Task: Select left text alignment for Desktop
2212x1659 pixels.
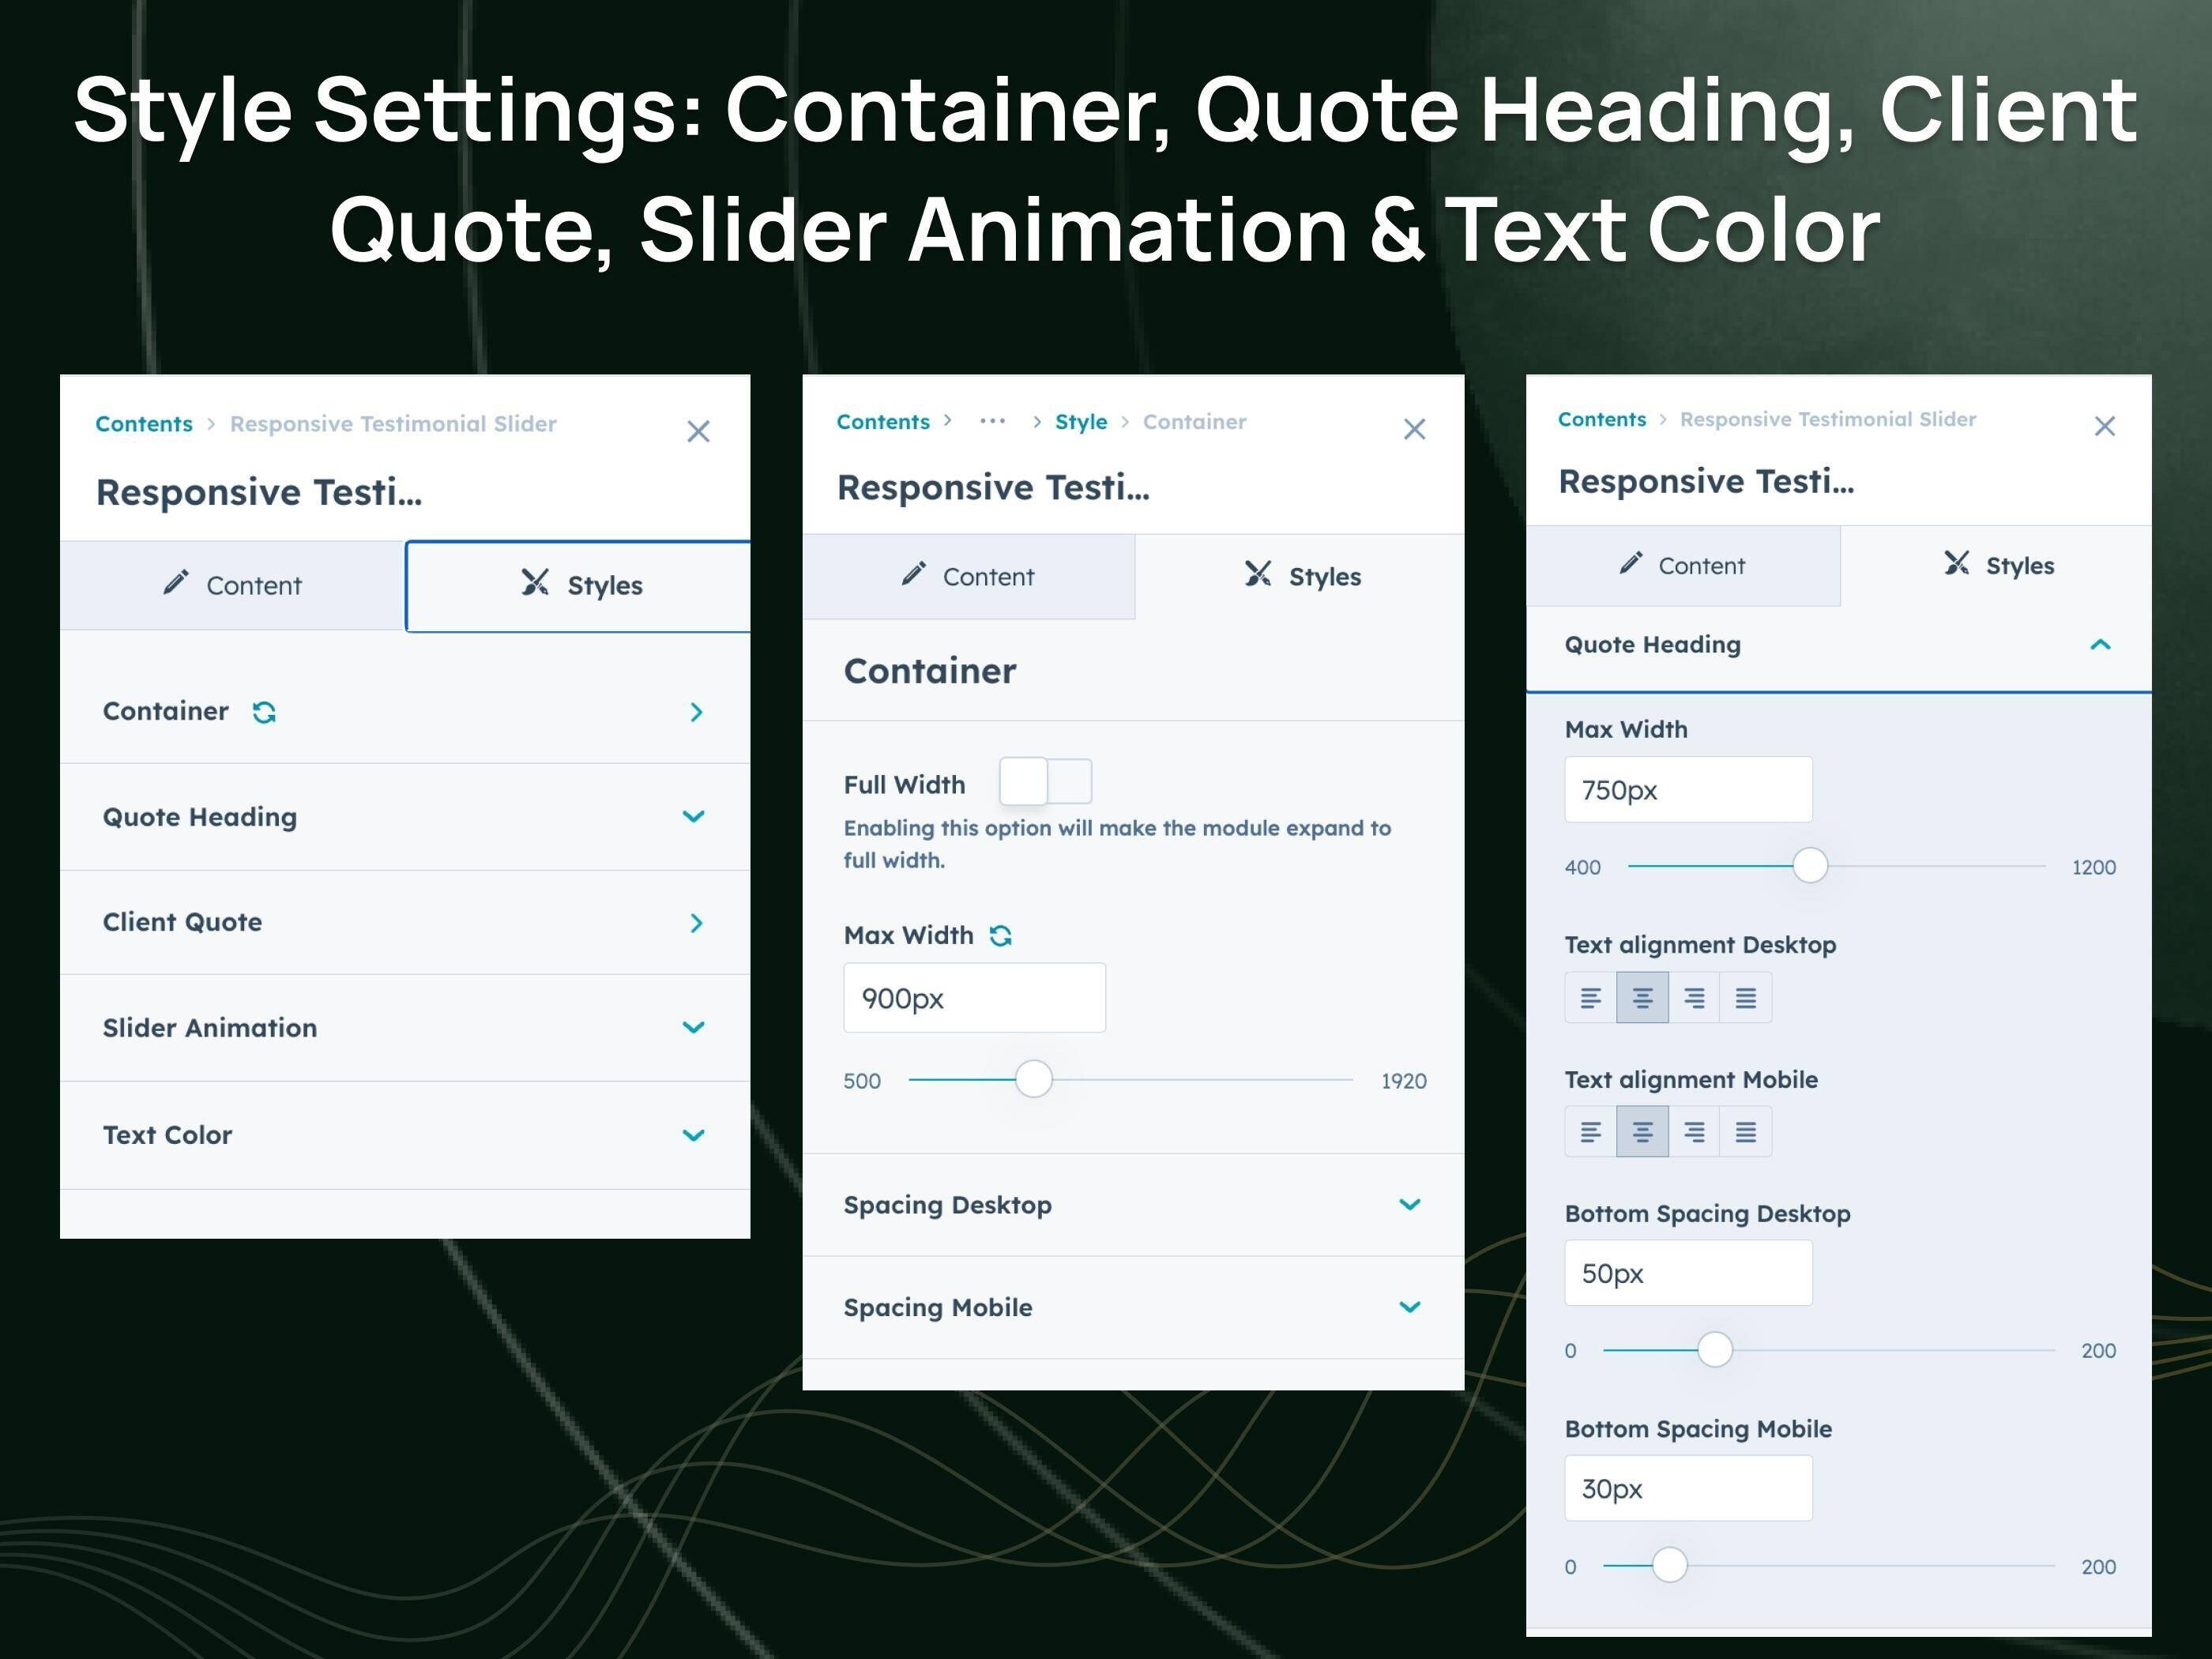Action: click(x=1591, y=996)
